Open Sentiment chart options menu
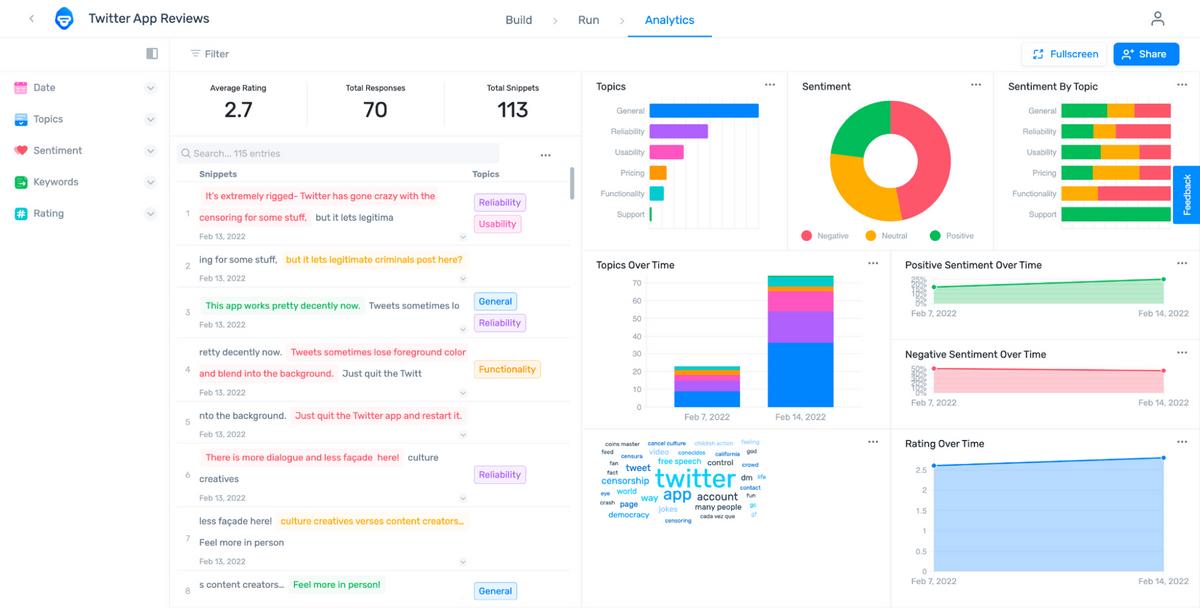1200x608 pixels. [x=976, y=86]
